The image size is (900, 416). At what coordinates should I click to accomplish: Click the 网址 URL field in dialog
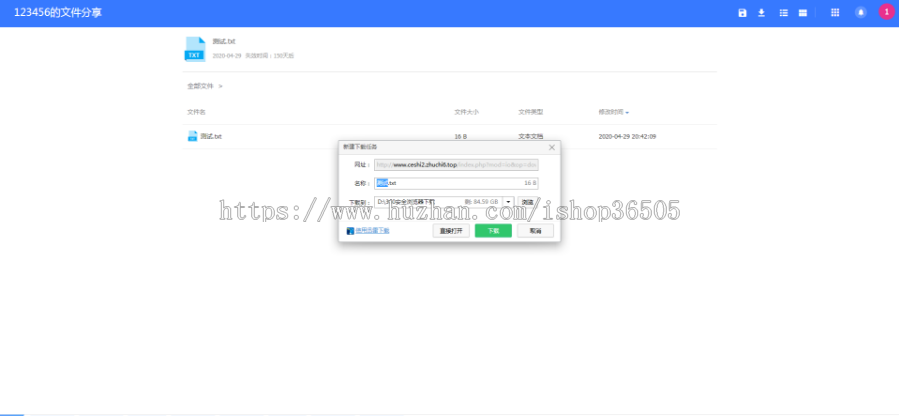(456, 165)
